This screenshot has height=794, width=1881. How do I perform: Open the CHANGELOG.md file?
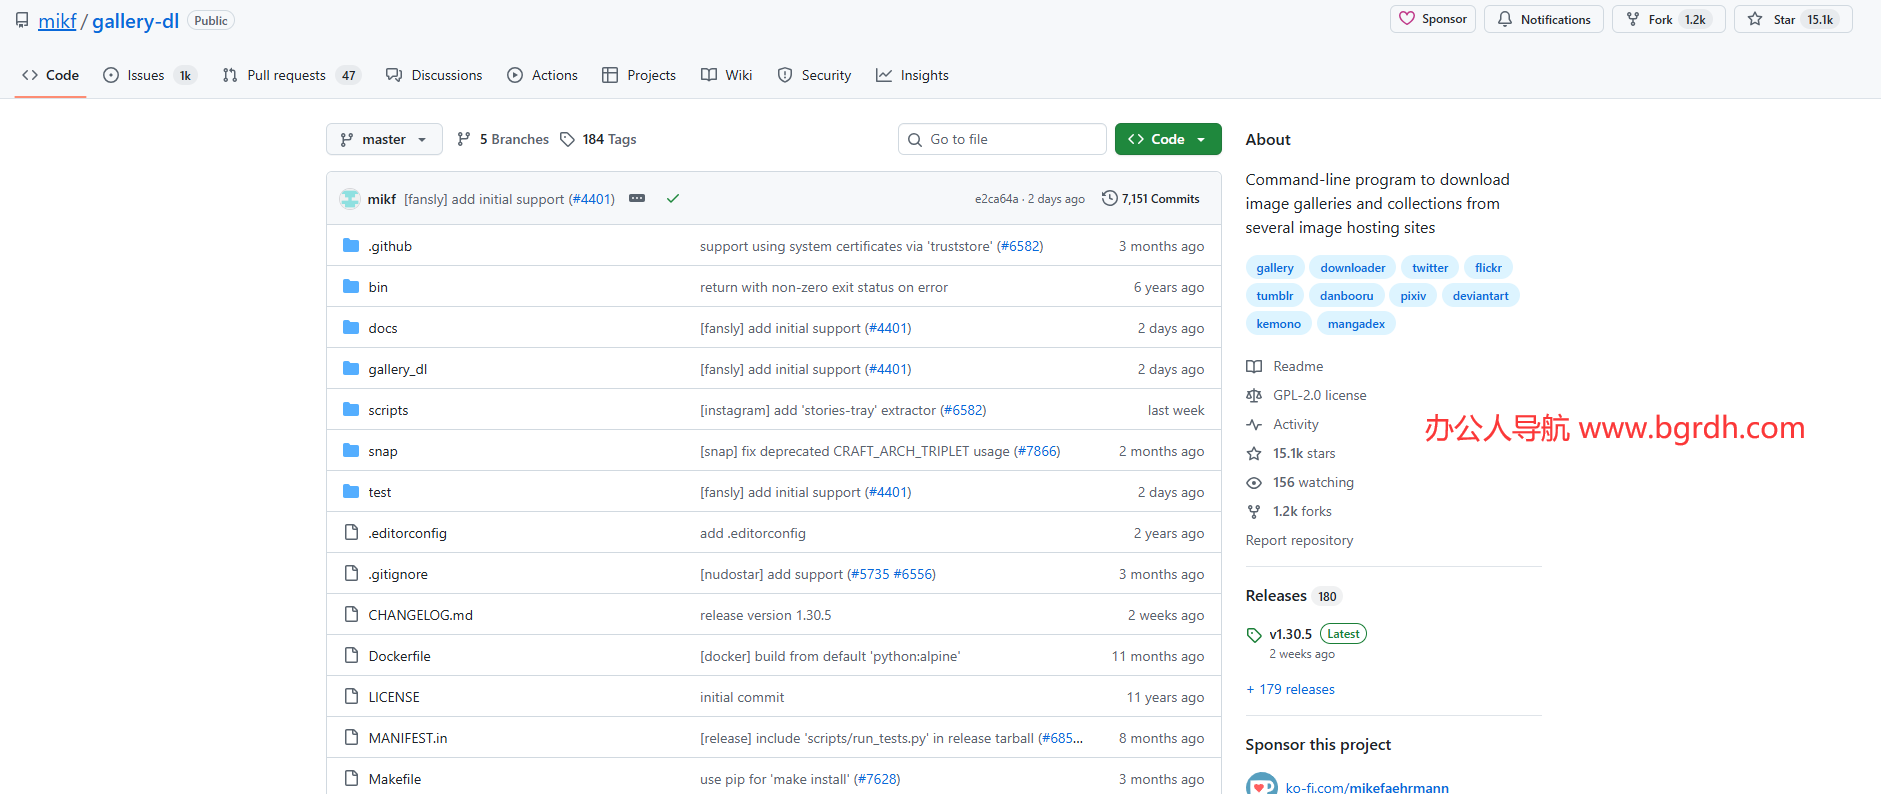420,616
